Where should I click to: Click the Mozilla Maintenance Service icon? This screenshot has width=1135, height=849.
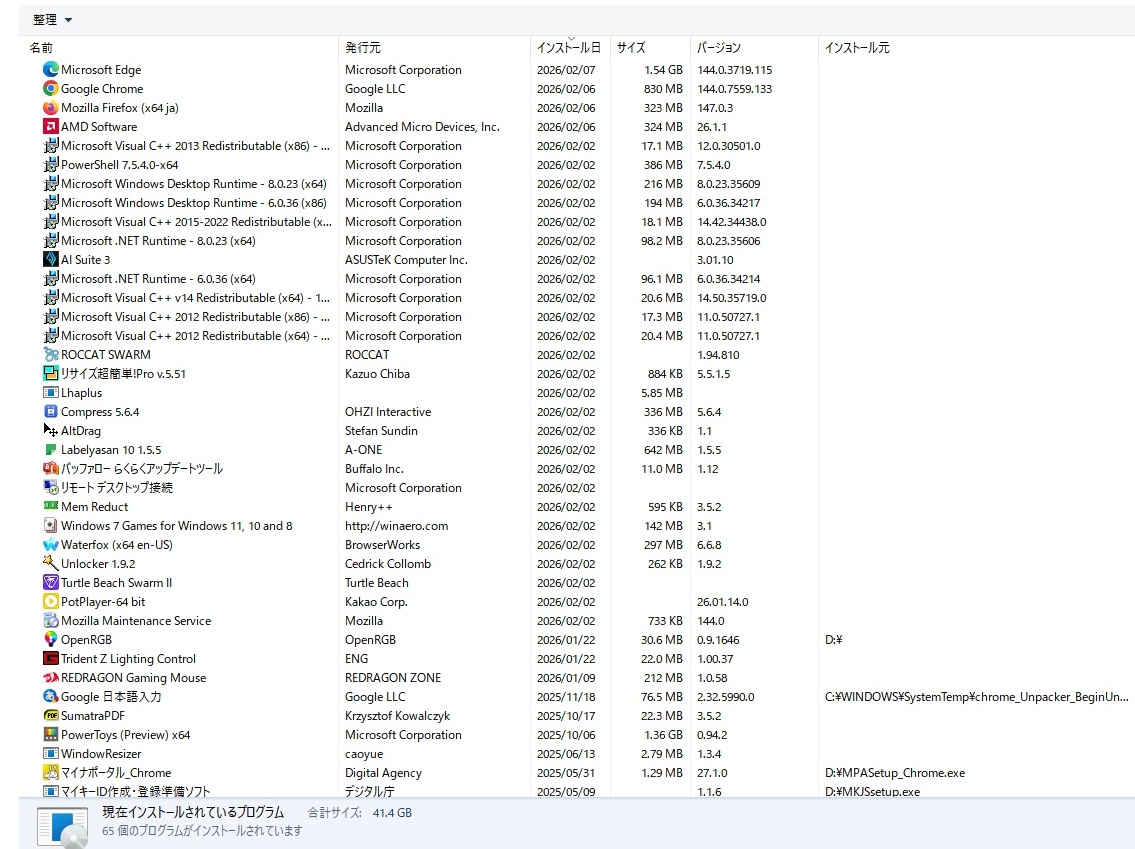(x=51, y=620)
